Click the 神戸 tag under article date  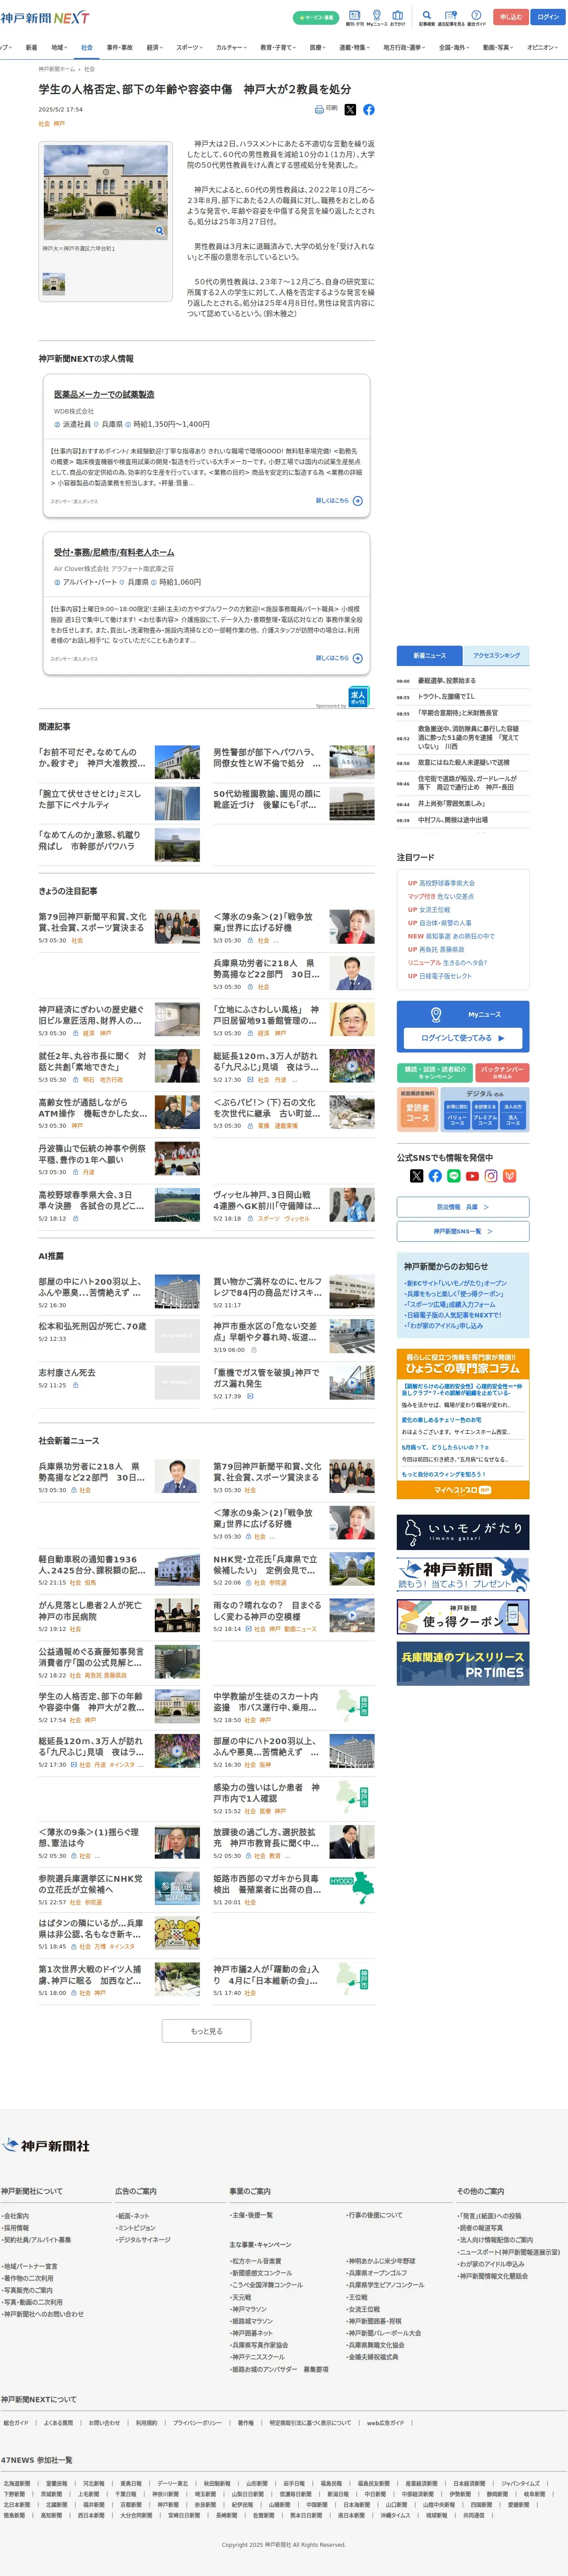[59, 124]
